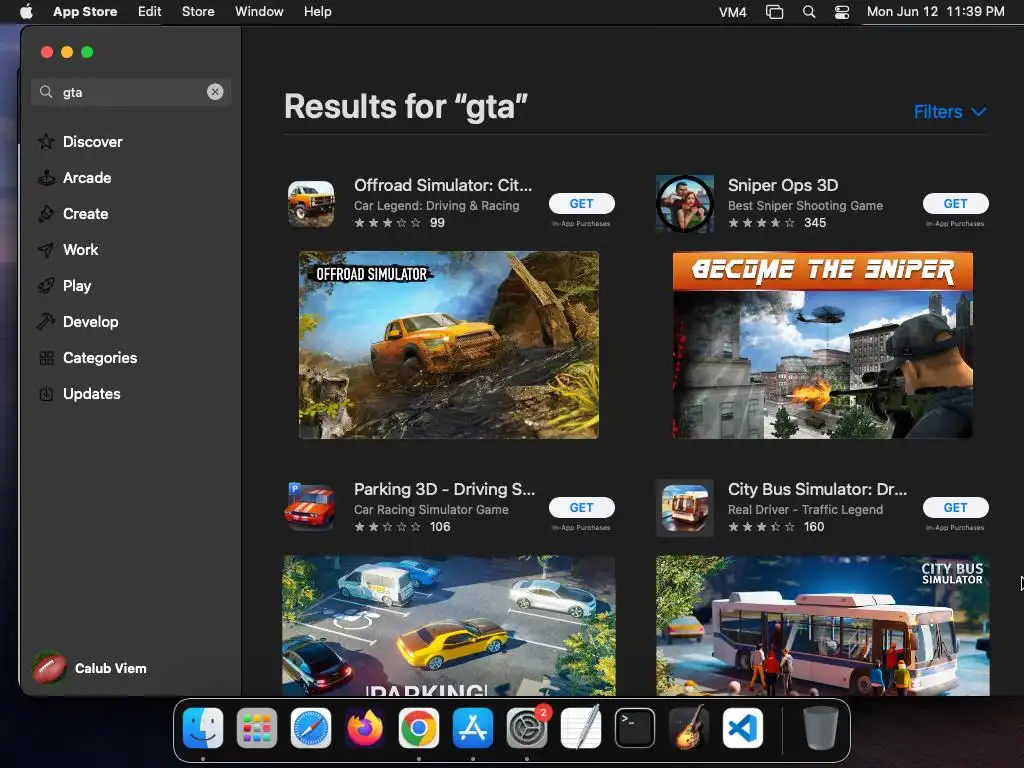This screenshot has height=768, width=1024.
Task: Open the Apple menu
Action: (26, 12)
